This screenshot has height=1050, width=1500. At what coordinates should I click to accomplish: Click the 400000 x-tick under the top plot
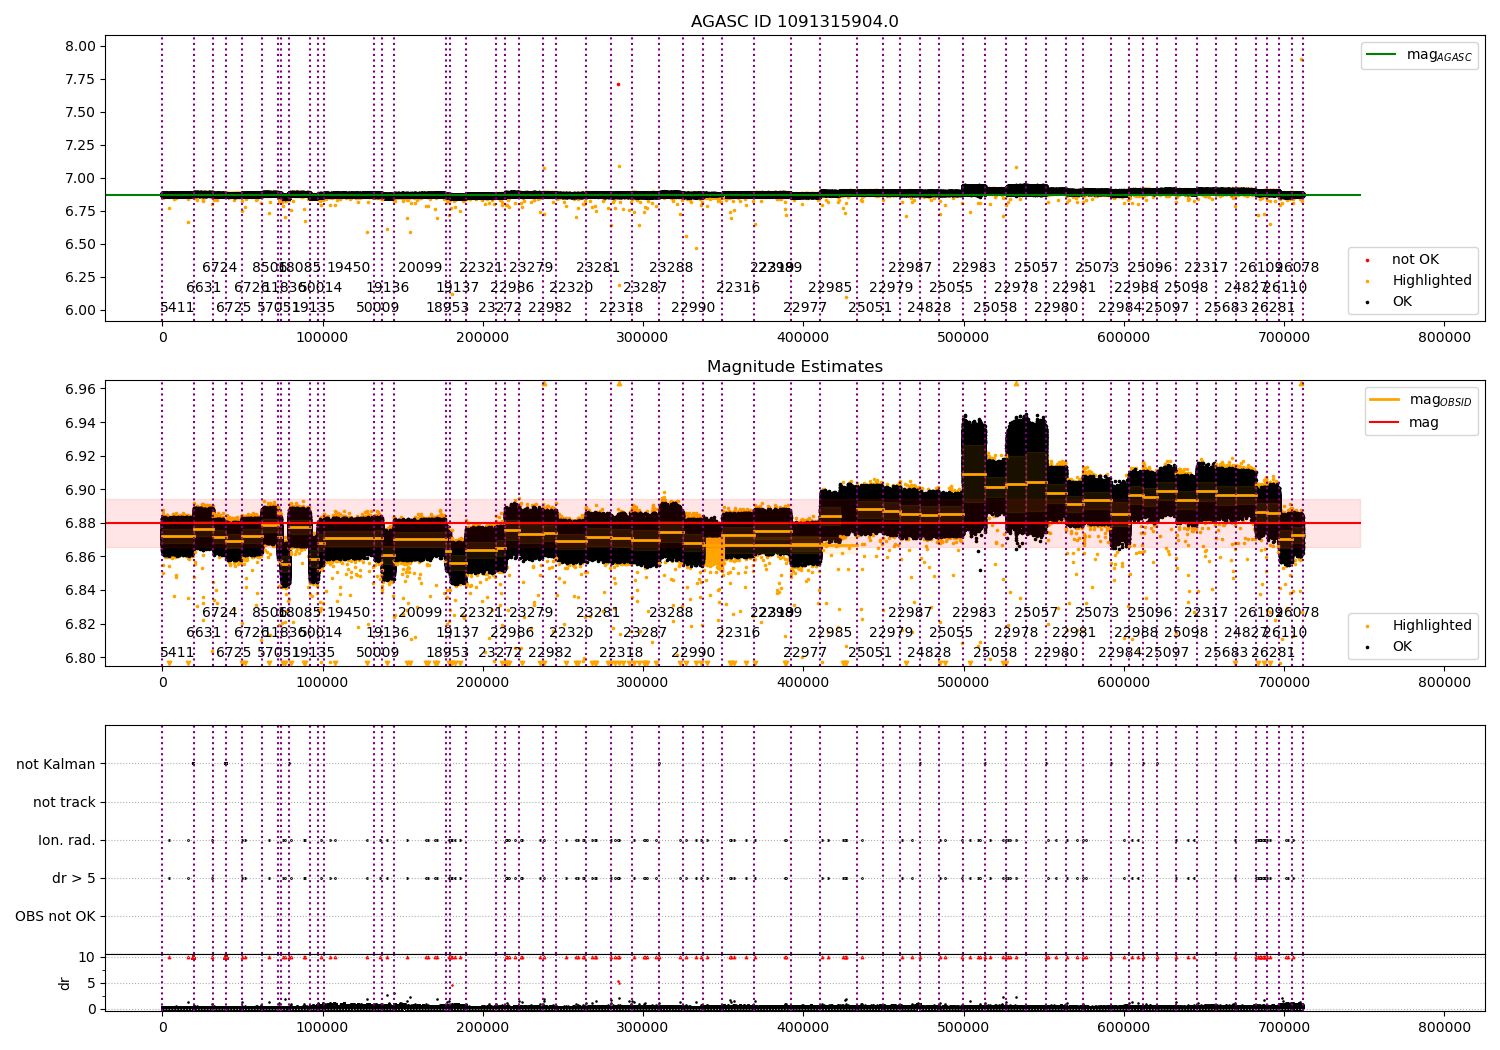click(803, 337)
